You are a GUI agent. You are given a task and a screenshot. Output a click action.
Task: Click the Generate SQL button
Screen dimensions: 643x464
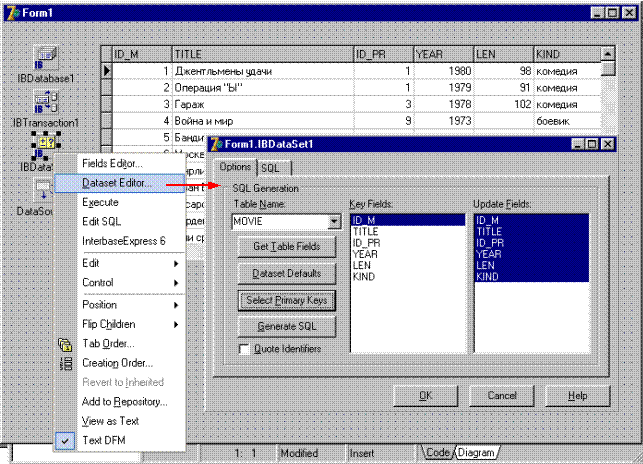[287, 327]
